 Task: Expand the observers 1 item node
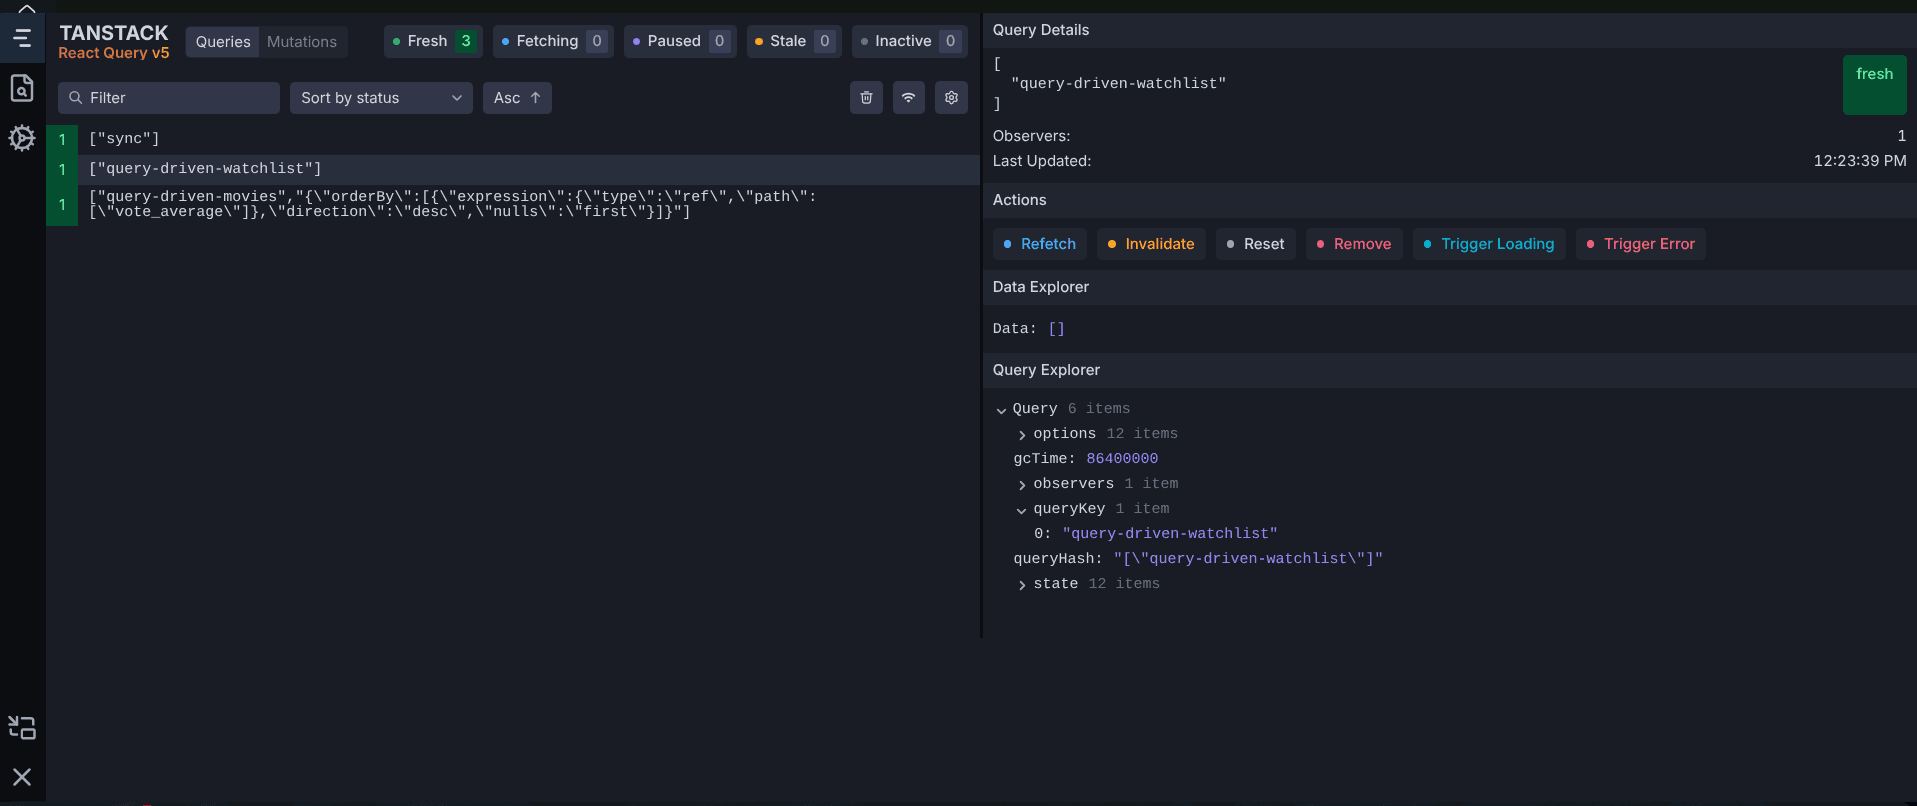click(x=1097, y=484)
